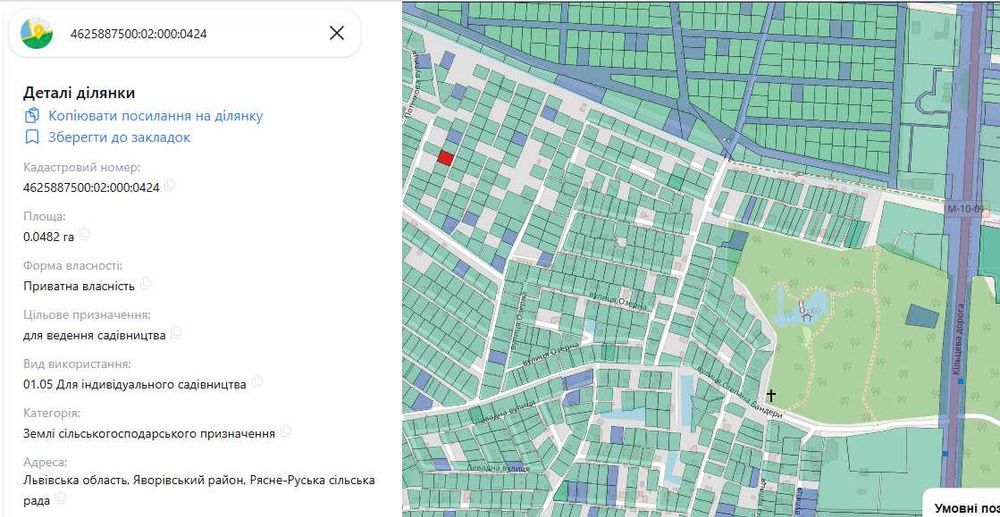Screen dimensions: 1000x517
Task: Copy 'для ведення садівництва' value
Action: tap(176, 333)
